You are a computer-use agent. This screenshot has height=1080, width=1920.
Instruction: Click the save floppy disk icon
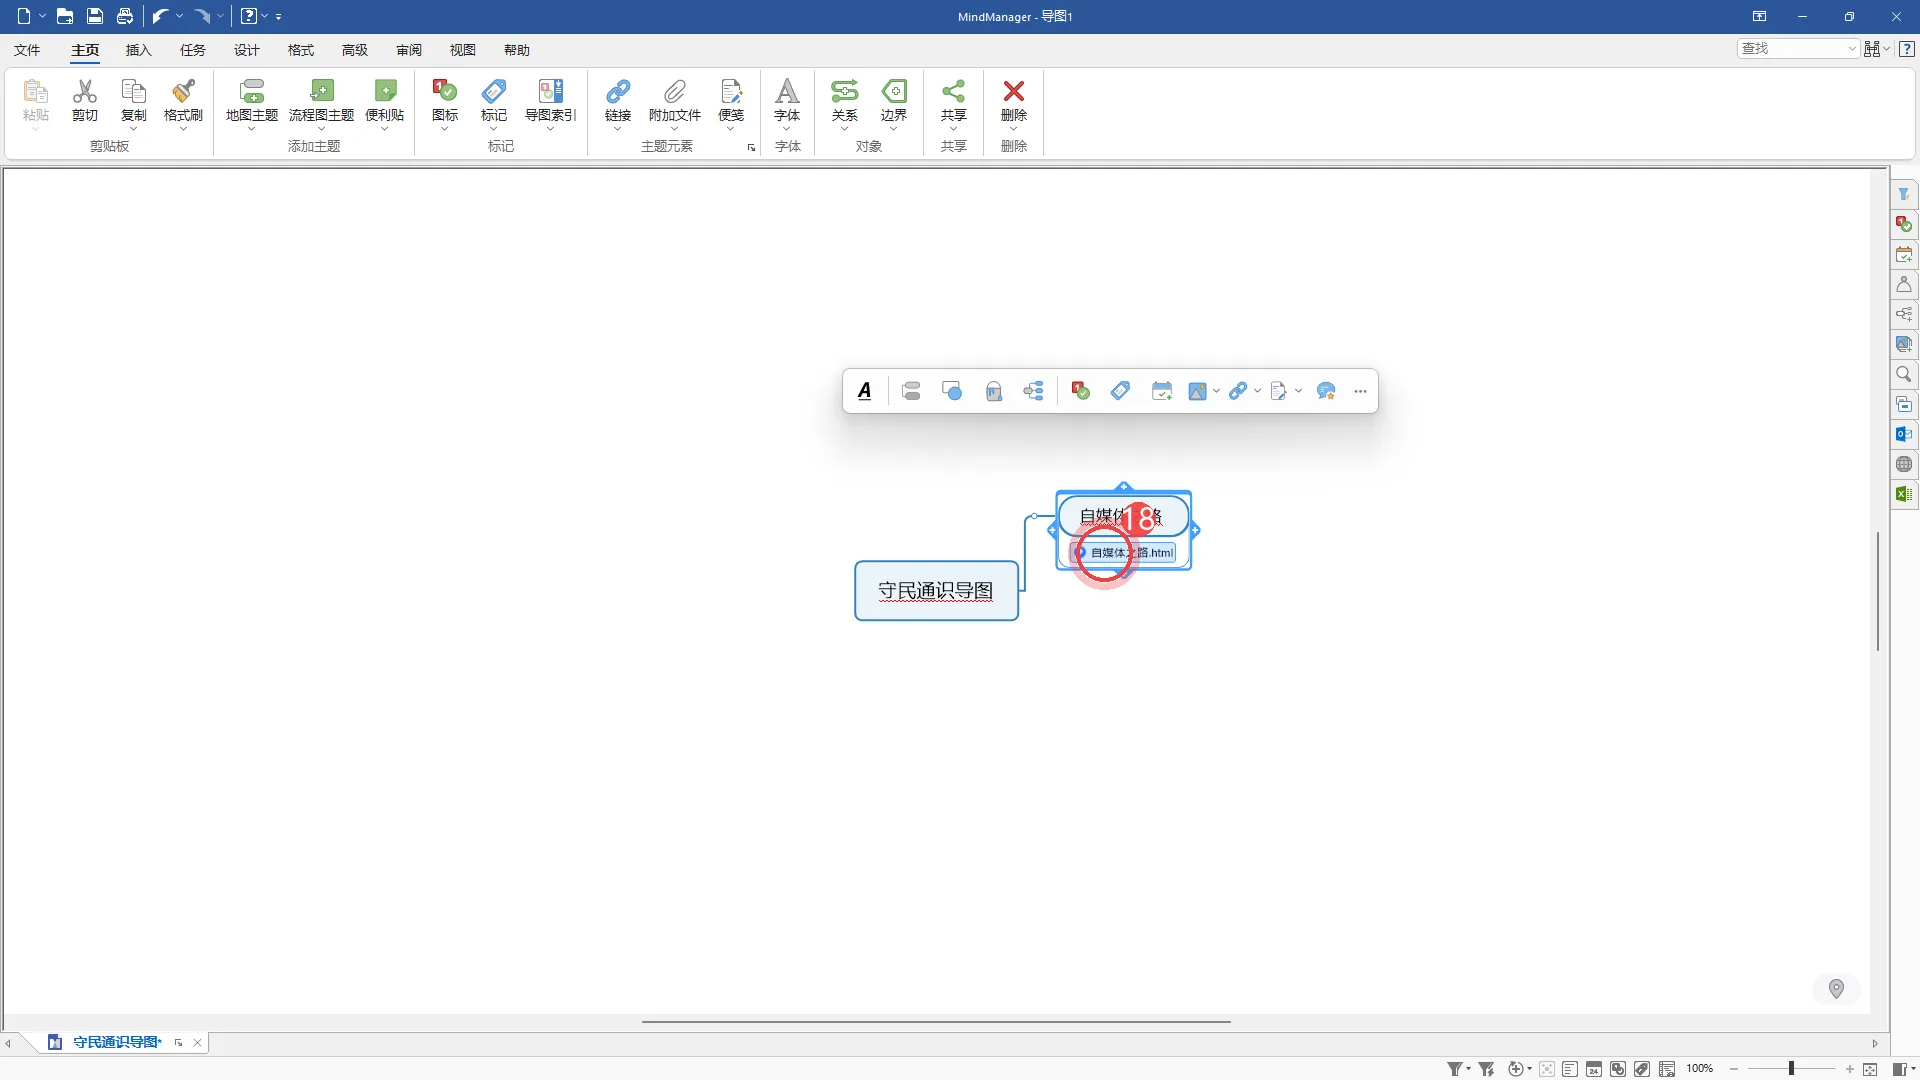tap(95, 16)
